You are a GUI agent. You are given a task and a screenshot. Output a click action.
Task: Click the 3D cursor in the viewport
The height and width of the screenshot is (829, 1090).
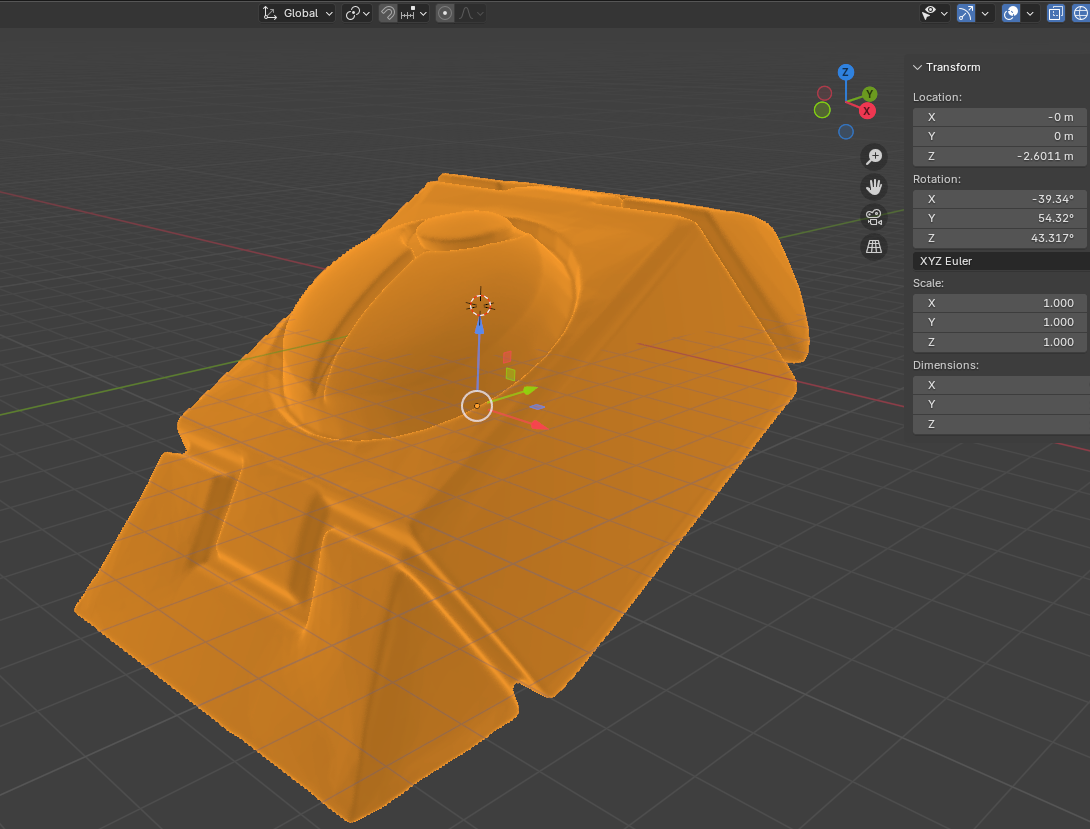[x=480, y=305]
